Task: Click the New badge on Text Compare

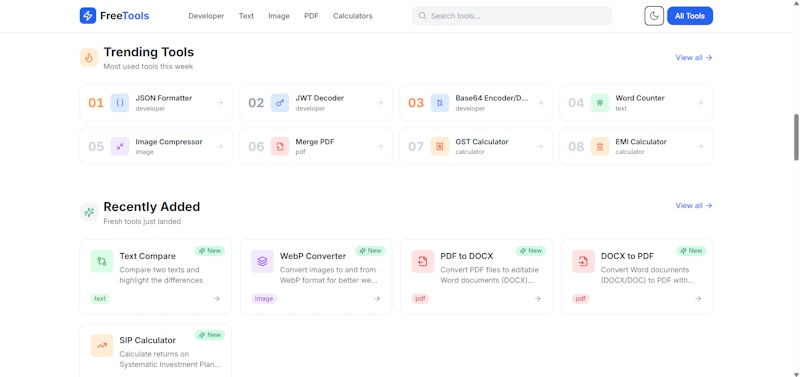Action: (x=210, y=250)
